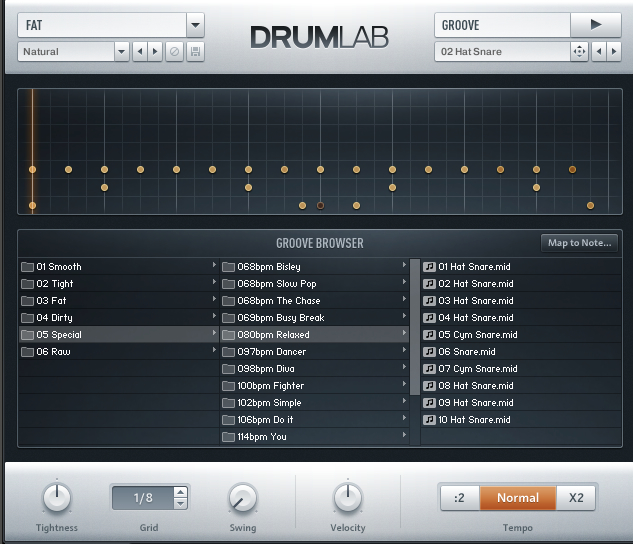633x544 pixels.
Task: Open the 068bpm The Chase folder
Action: (314, 301)
